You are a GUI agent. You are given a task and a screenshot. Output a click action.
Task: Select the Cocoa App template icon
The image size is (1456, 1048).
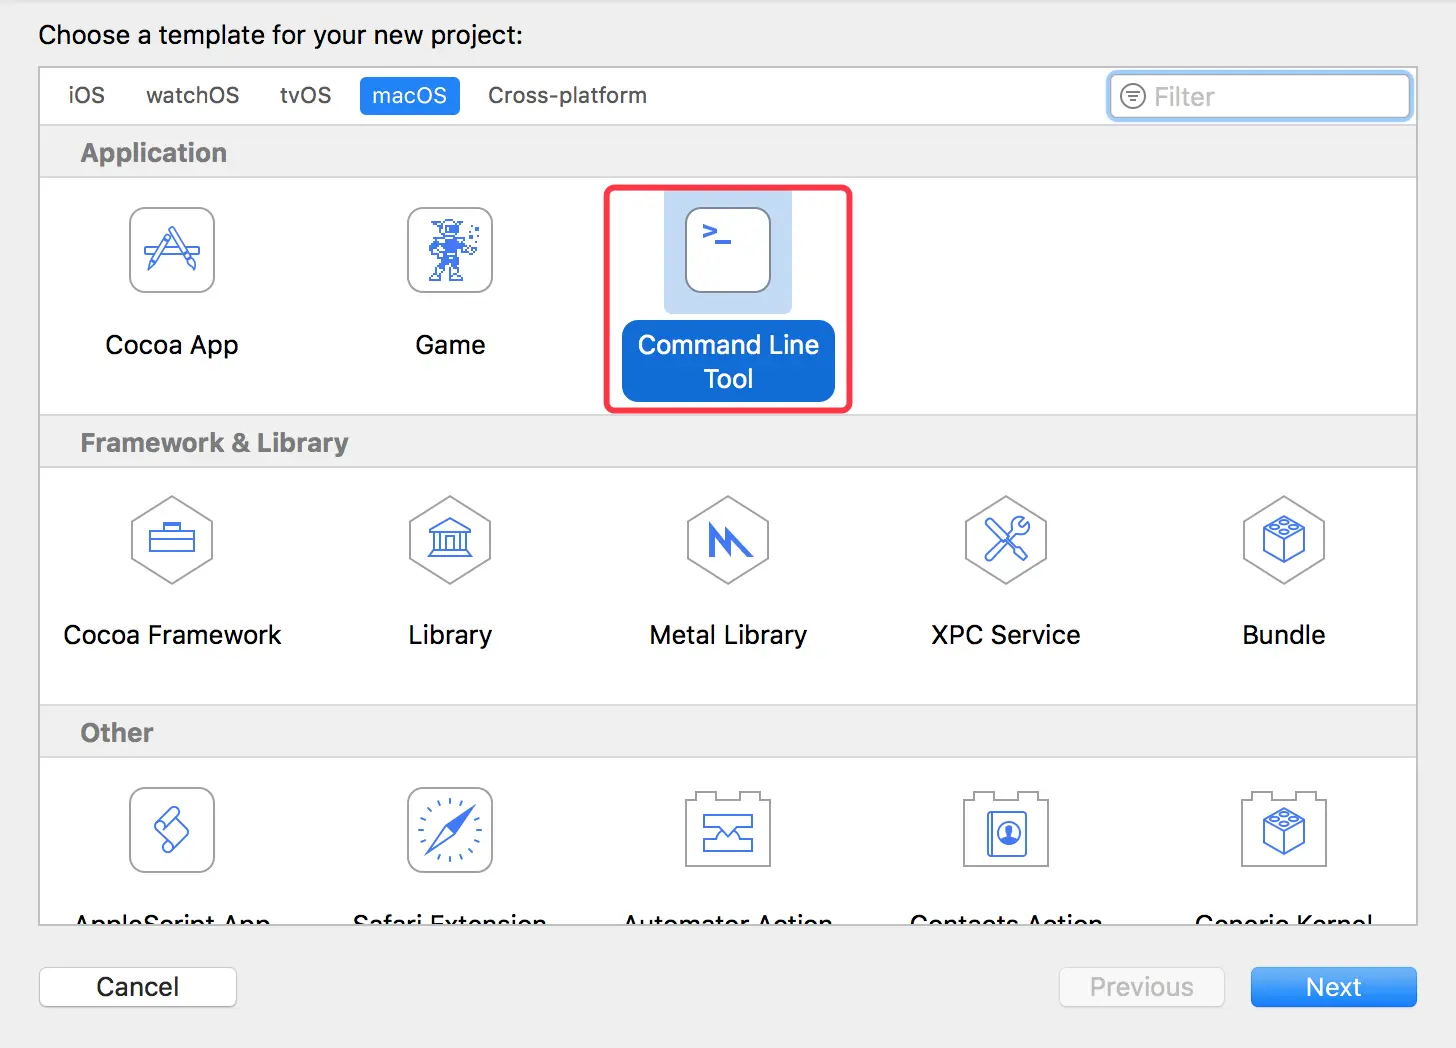click(x=172, y=250)
